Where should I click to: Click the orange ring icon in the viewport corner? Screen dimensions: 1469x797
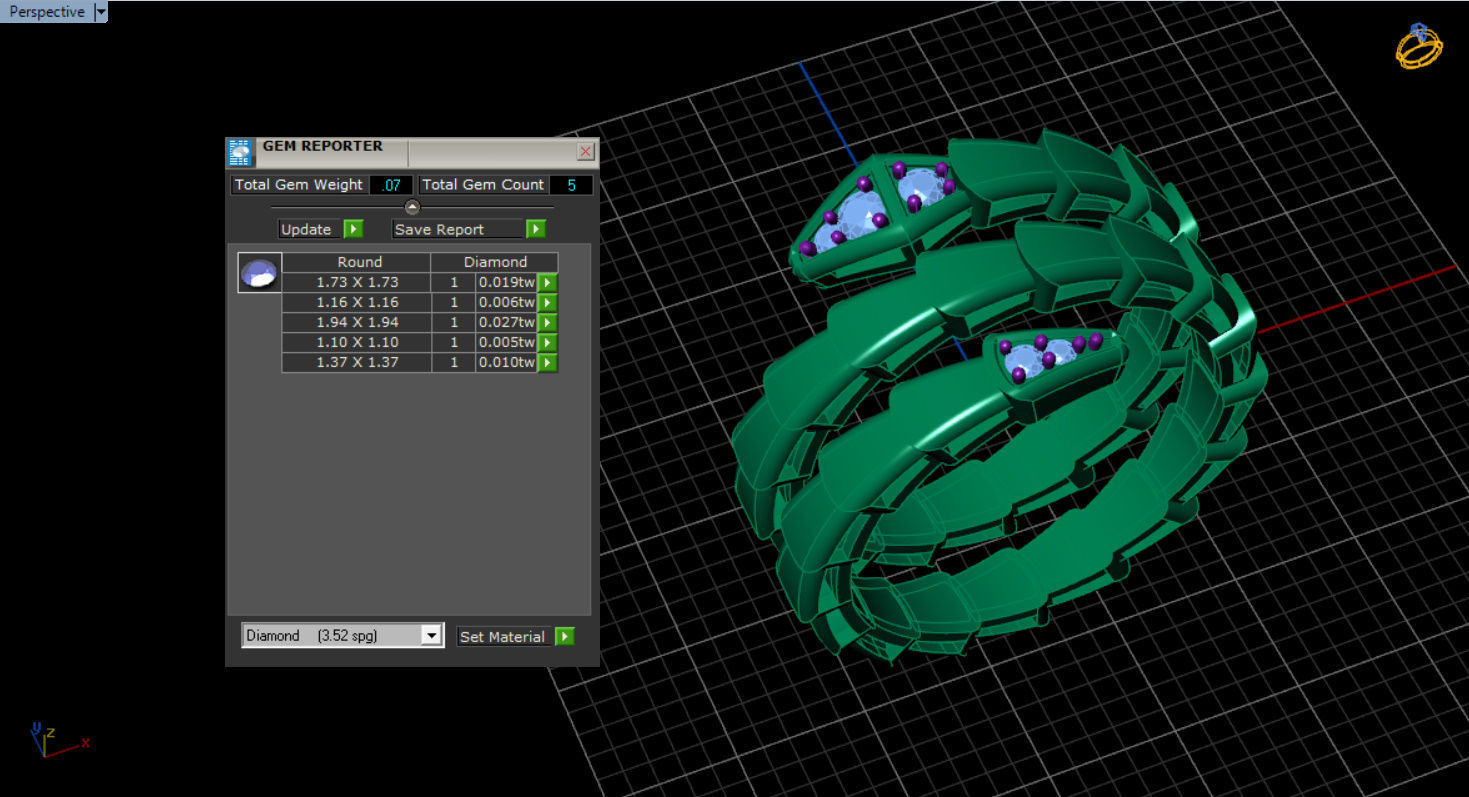click(x=1419, y=46)
